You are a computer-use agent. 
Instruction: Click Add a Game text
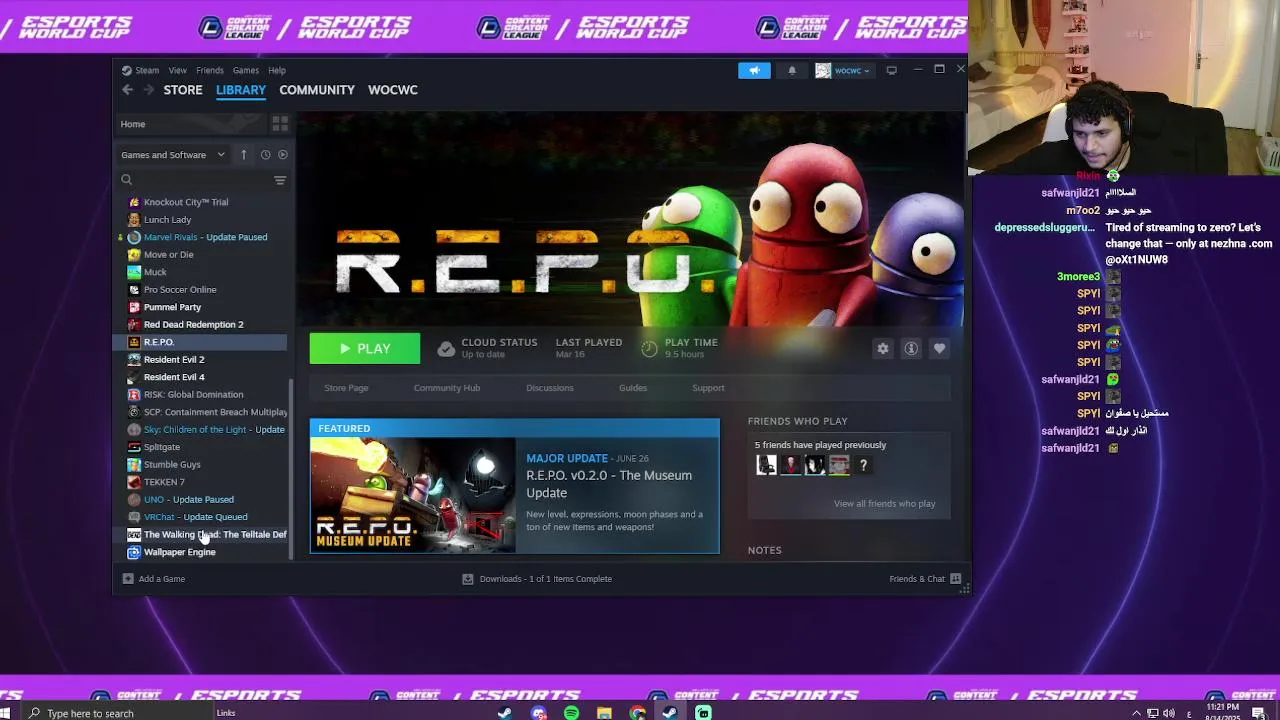(162, 579)
